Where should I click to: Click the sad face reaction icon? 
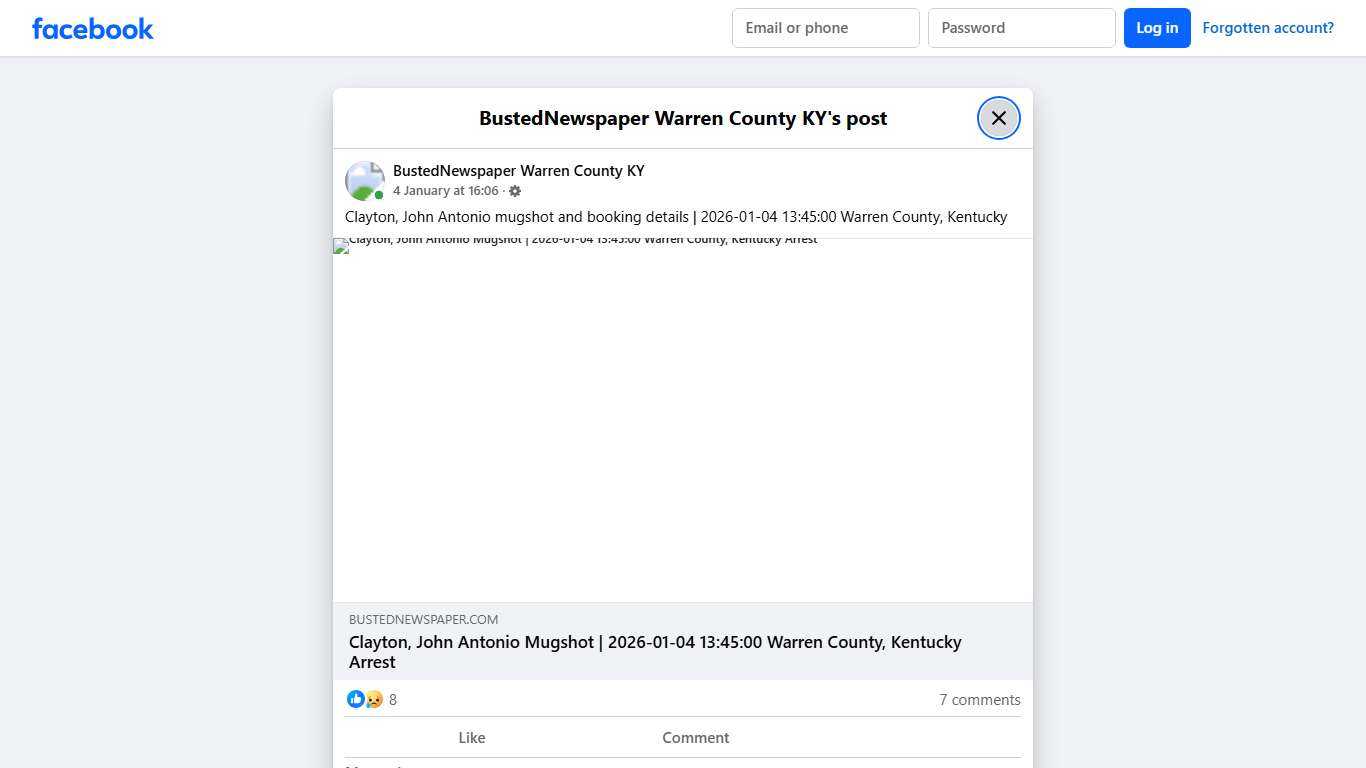click(x=373, y=699)
